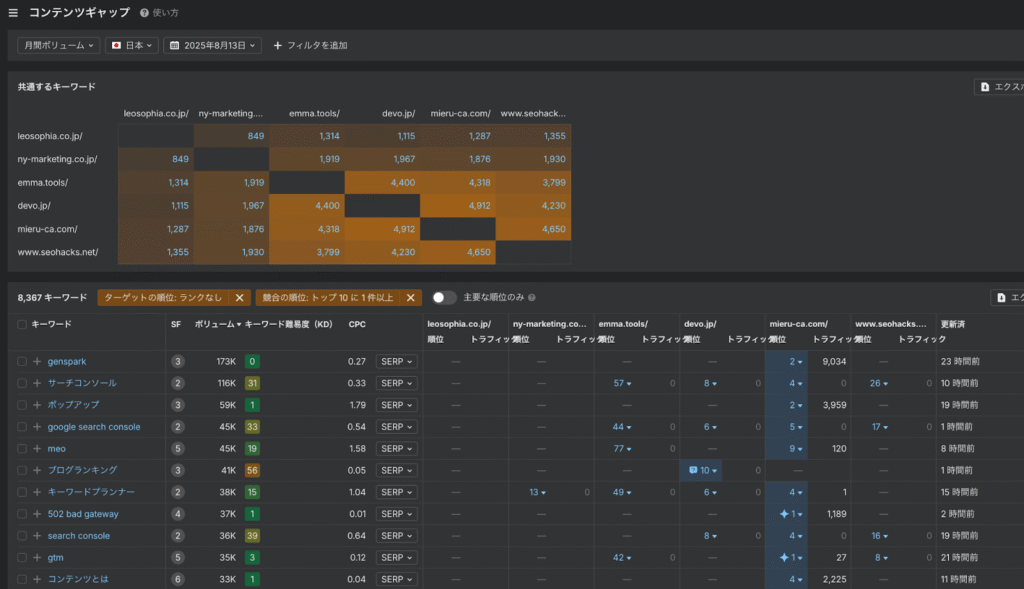Click the KD badge 56 for ブログランキング
This screenshot has height=589, width=1024.
tap(252, 470)
